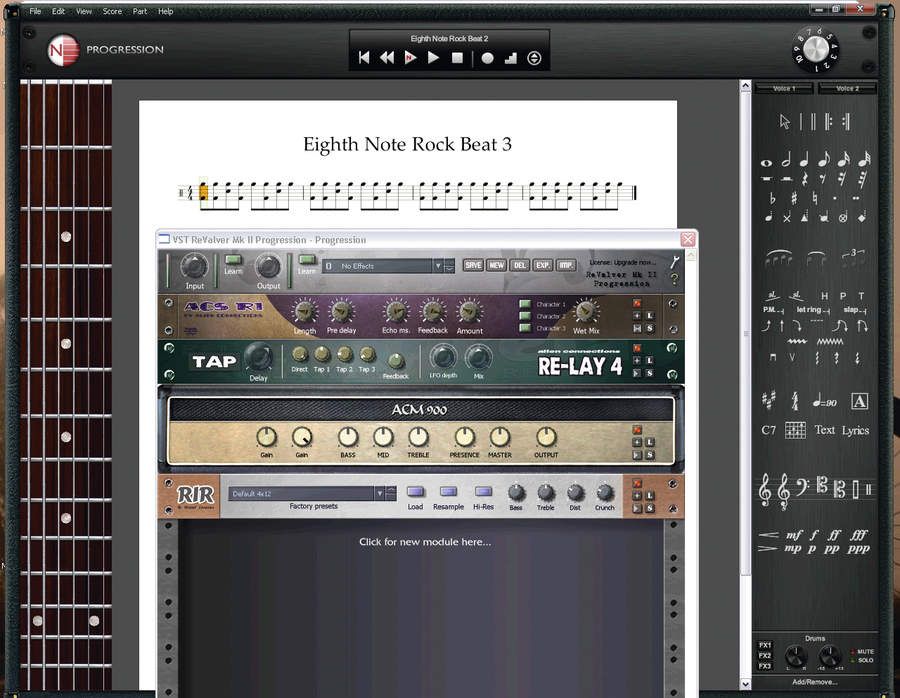Choose the flat accidental
Viewport: 900px width, 698px height.
coord(772,198)
